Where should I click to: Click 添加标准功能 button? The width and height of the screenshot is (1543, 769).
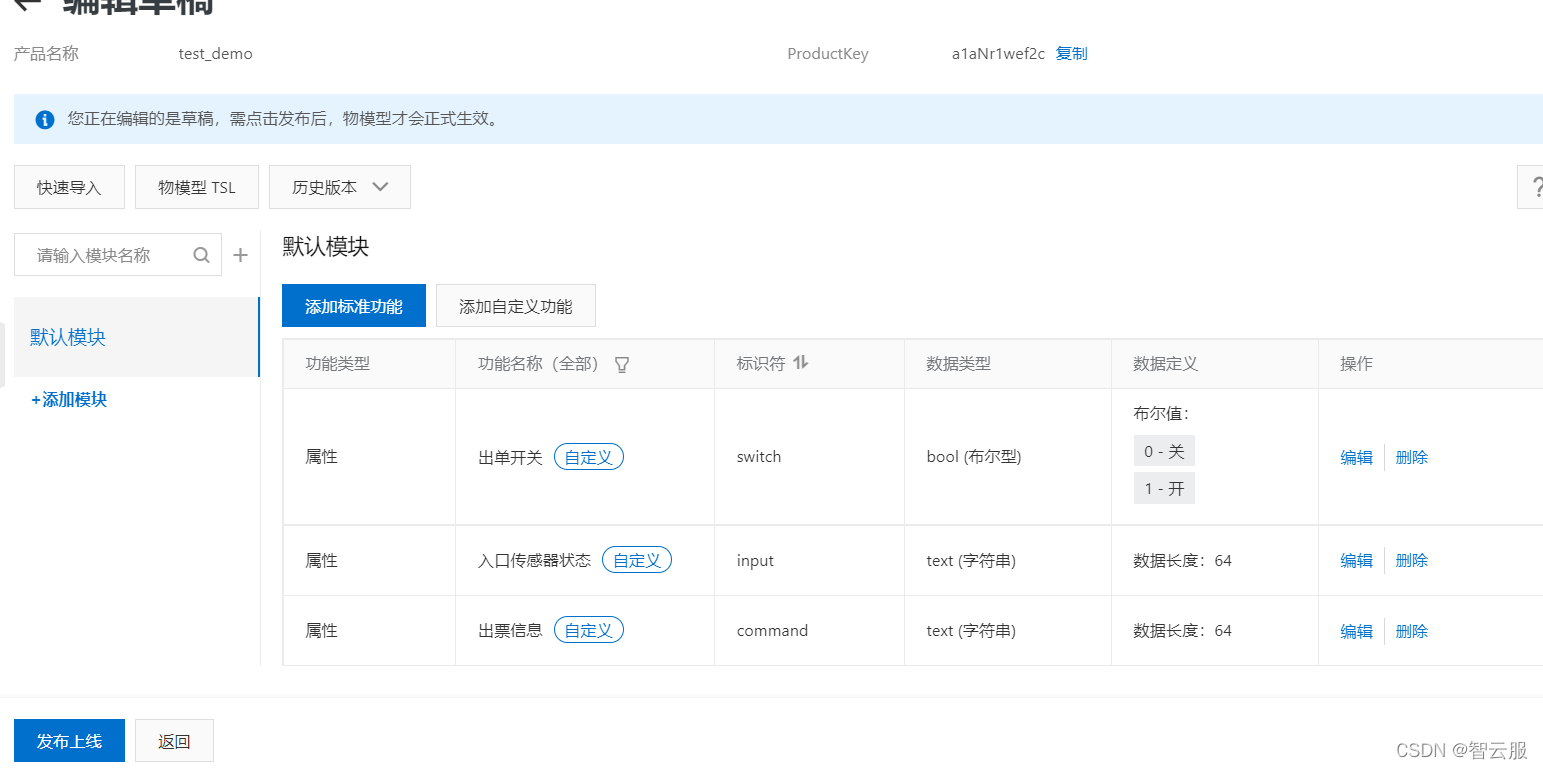pos(354,306)
